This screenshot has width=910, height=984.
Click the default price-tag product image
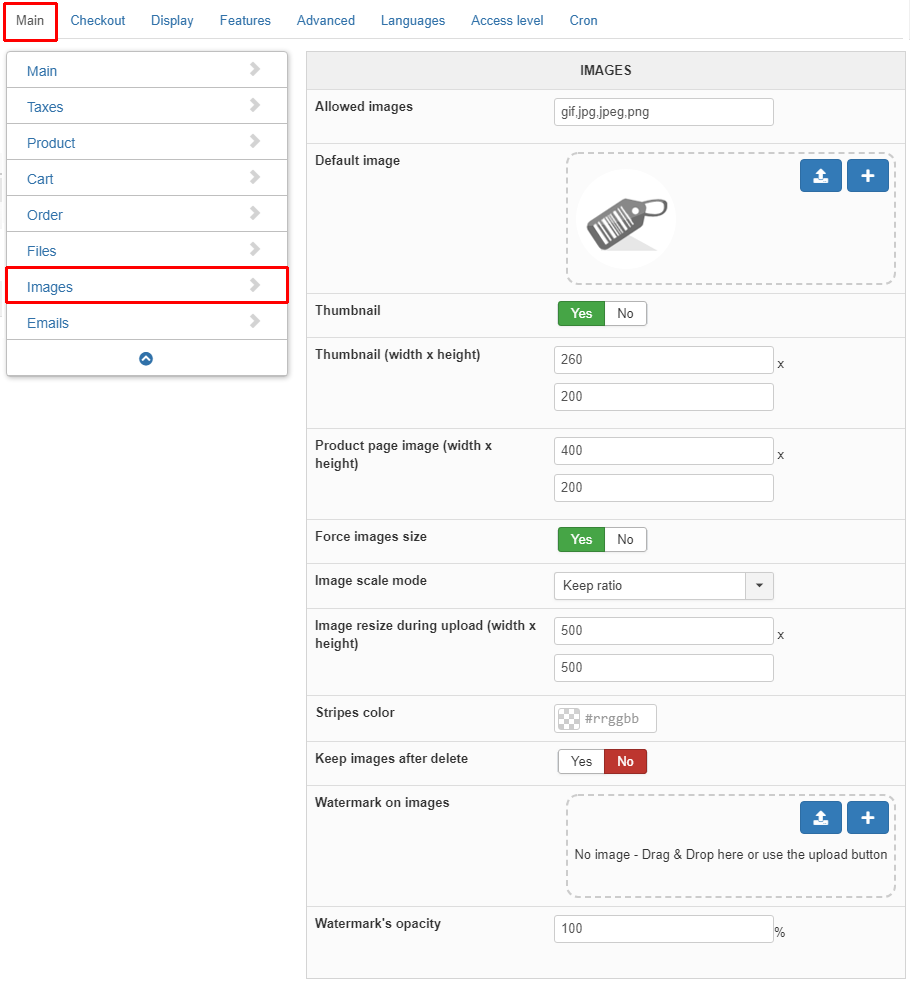click(x=626, y=220)
